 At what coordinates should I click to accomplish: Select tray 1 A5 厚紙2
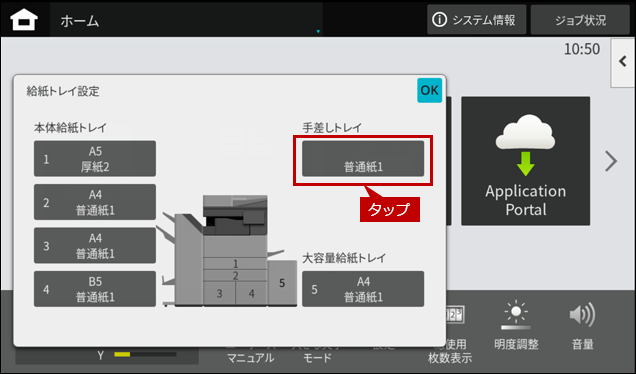pos(95,159)
